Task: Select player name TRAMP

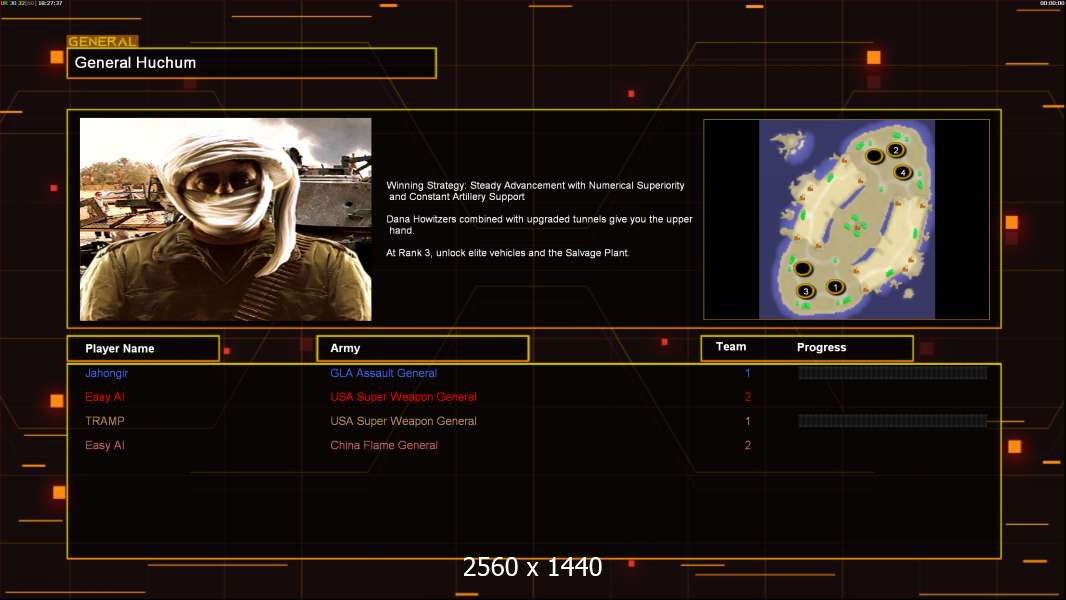Action: click(x=105, y=421)
